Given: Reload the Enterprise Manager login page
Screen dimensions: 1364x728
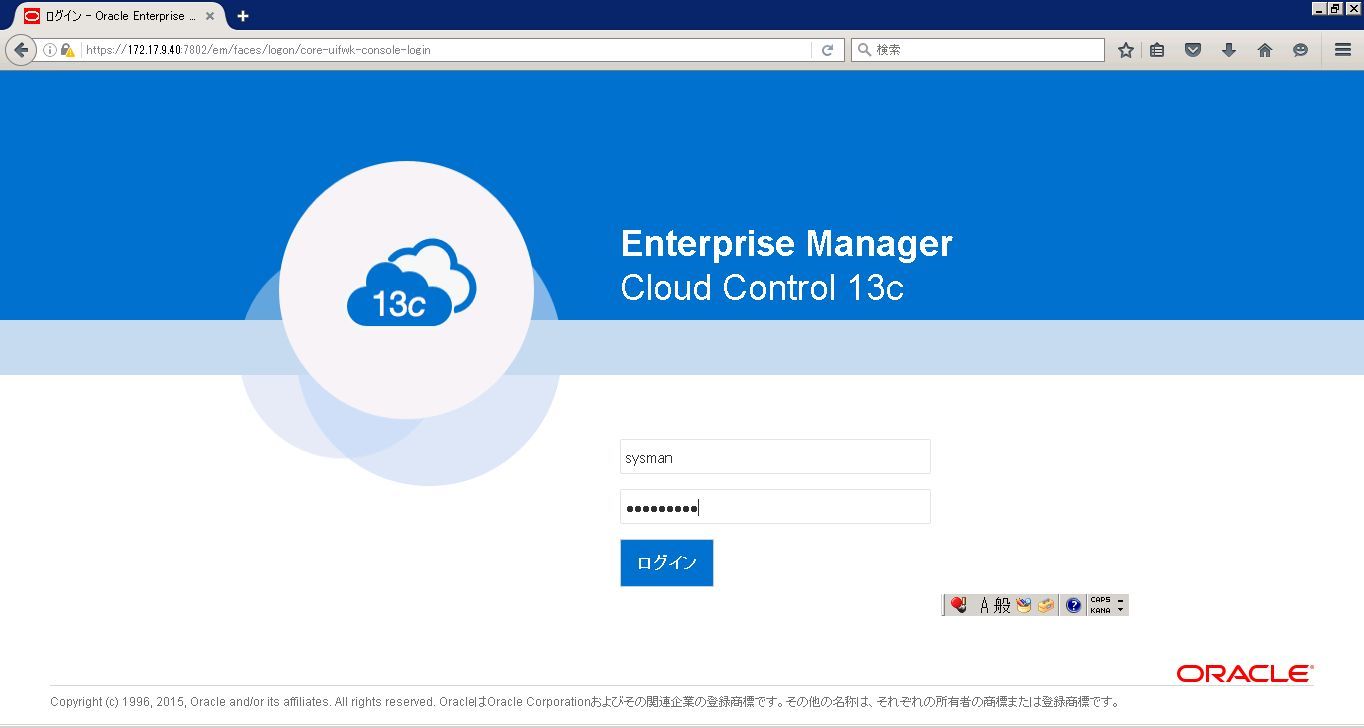Looking at the screenshot, I should coord(827,50).
